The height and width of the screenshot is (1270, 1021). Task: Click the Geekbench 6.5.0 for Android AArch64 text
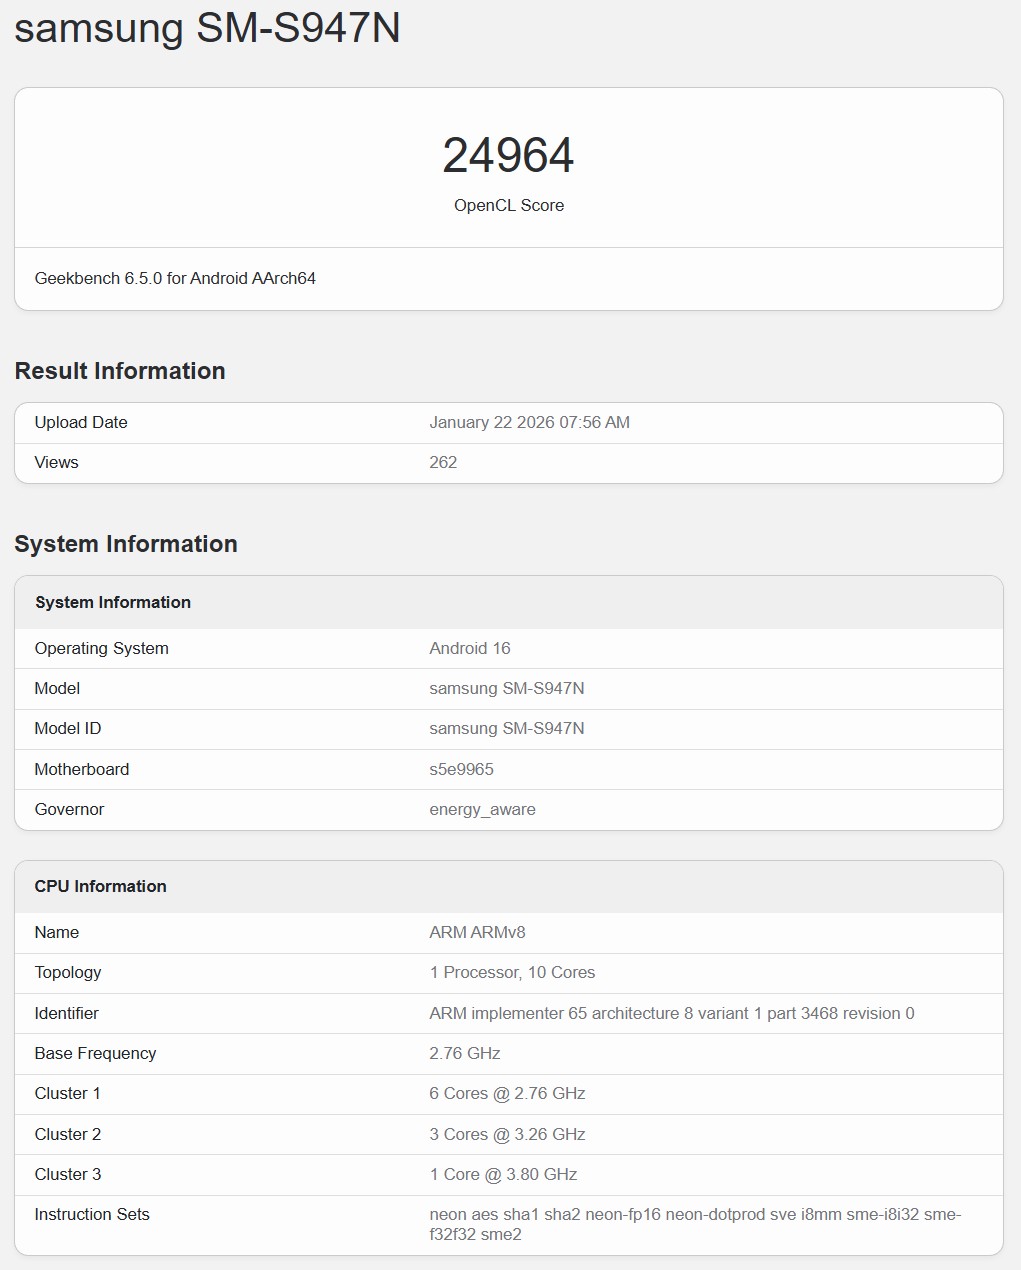tap(175, 278)
